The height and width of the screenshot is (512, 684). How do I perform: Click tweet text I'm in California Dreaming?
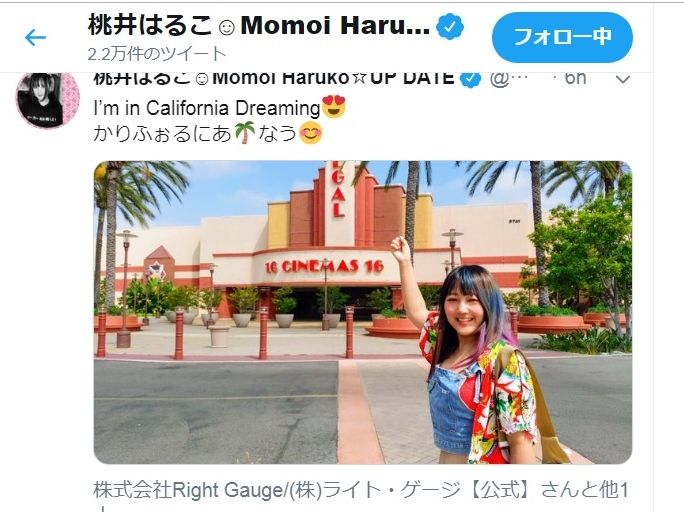coord(207,108)
